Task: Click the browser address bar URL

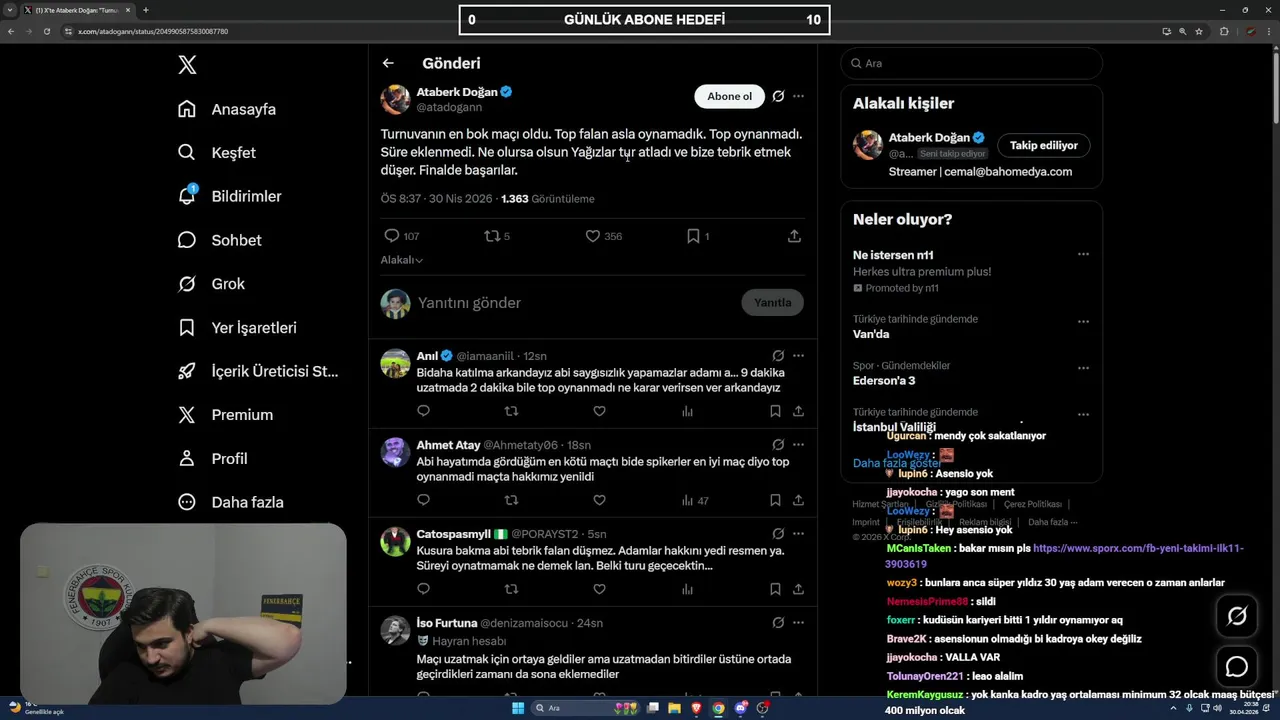Action: (153, 31)
